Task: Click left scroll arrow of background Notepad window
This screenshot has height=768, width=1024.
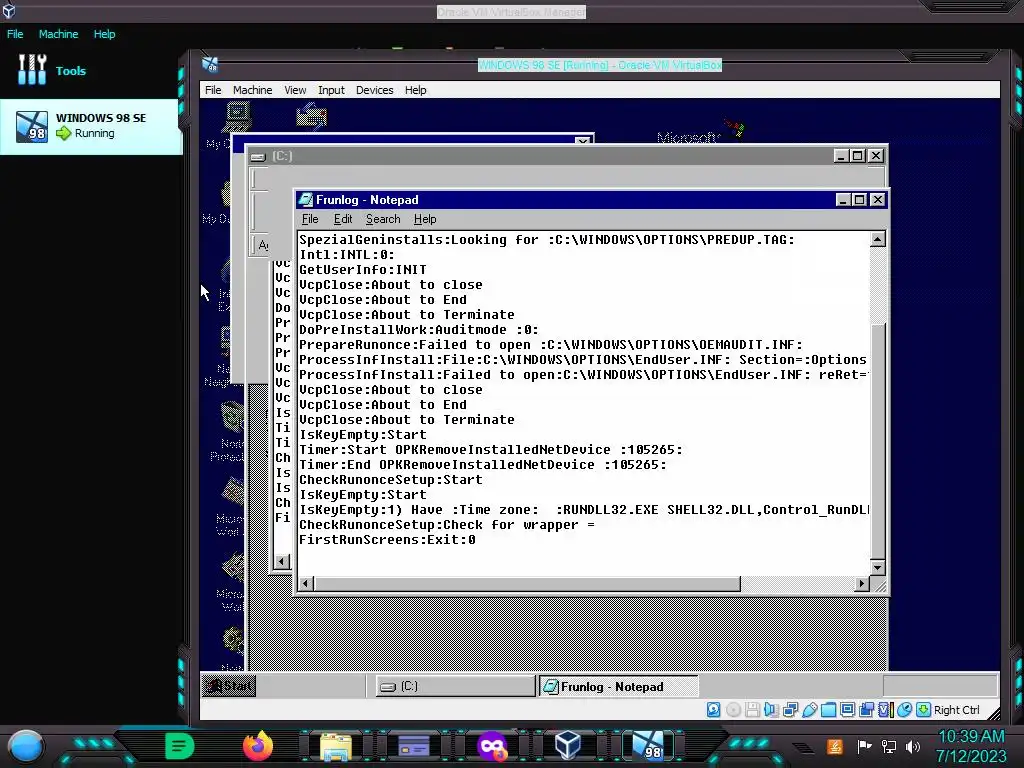Action: pos(282,562)
